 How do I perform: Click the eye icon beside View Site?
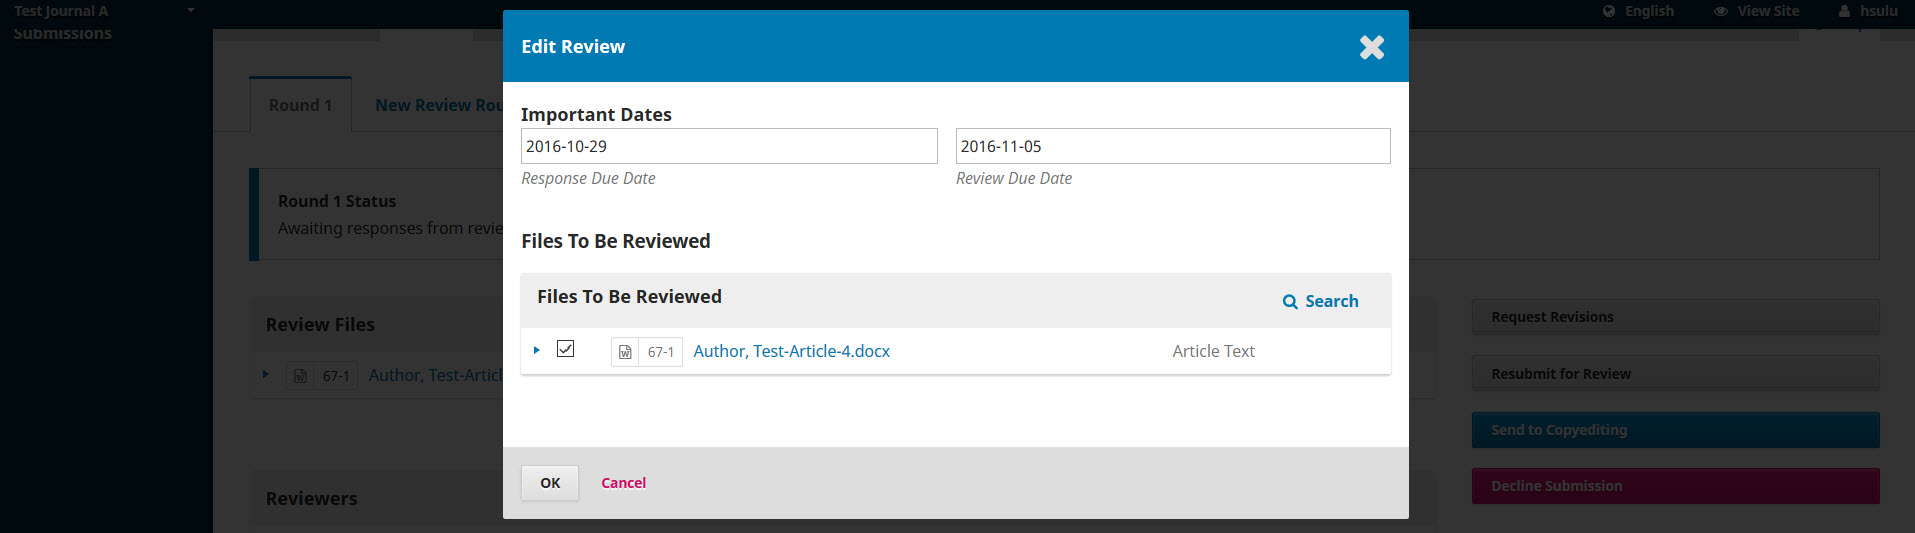(1721, 11)
